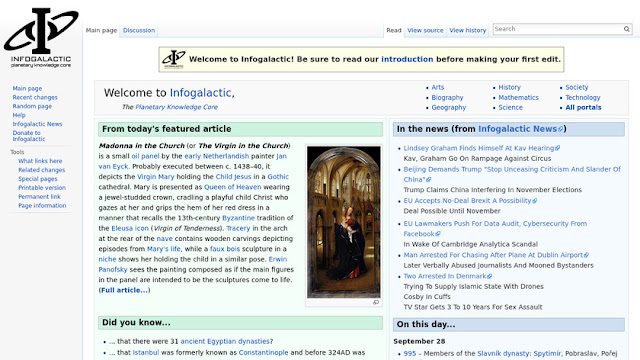The height and width of the screenshot is (360, 640).
Task: Click the Full article... link
Action: (124, 290)
